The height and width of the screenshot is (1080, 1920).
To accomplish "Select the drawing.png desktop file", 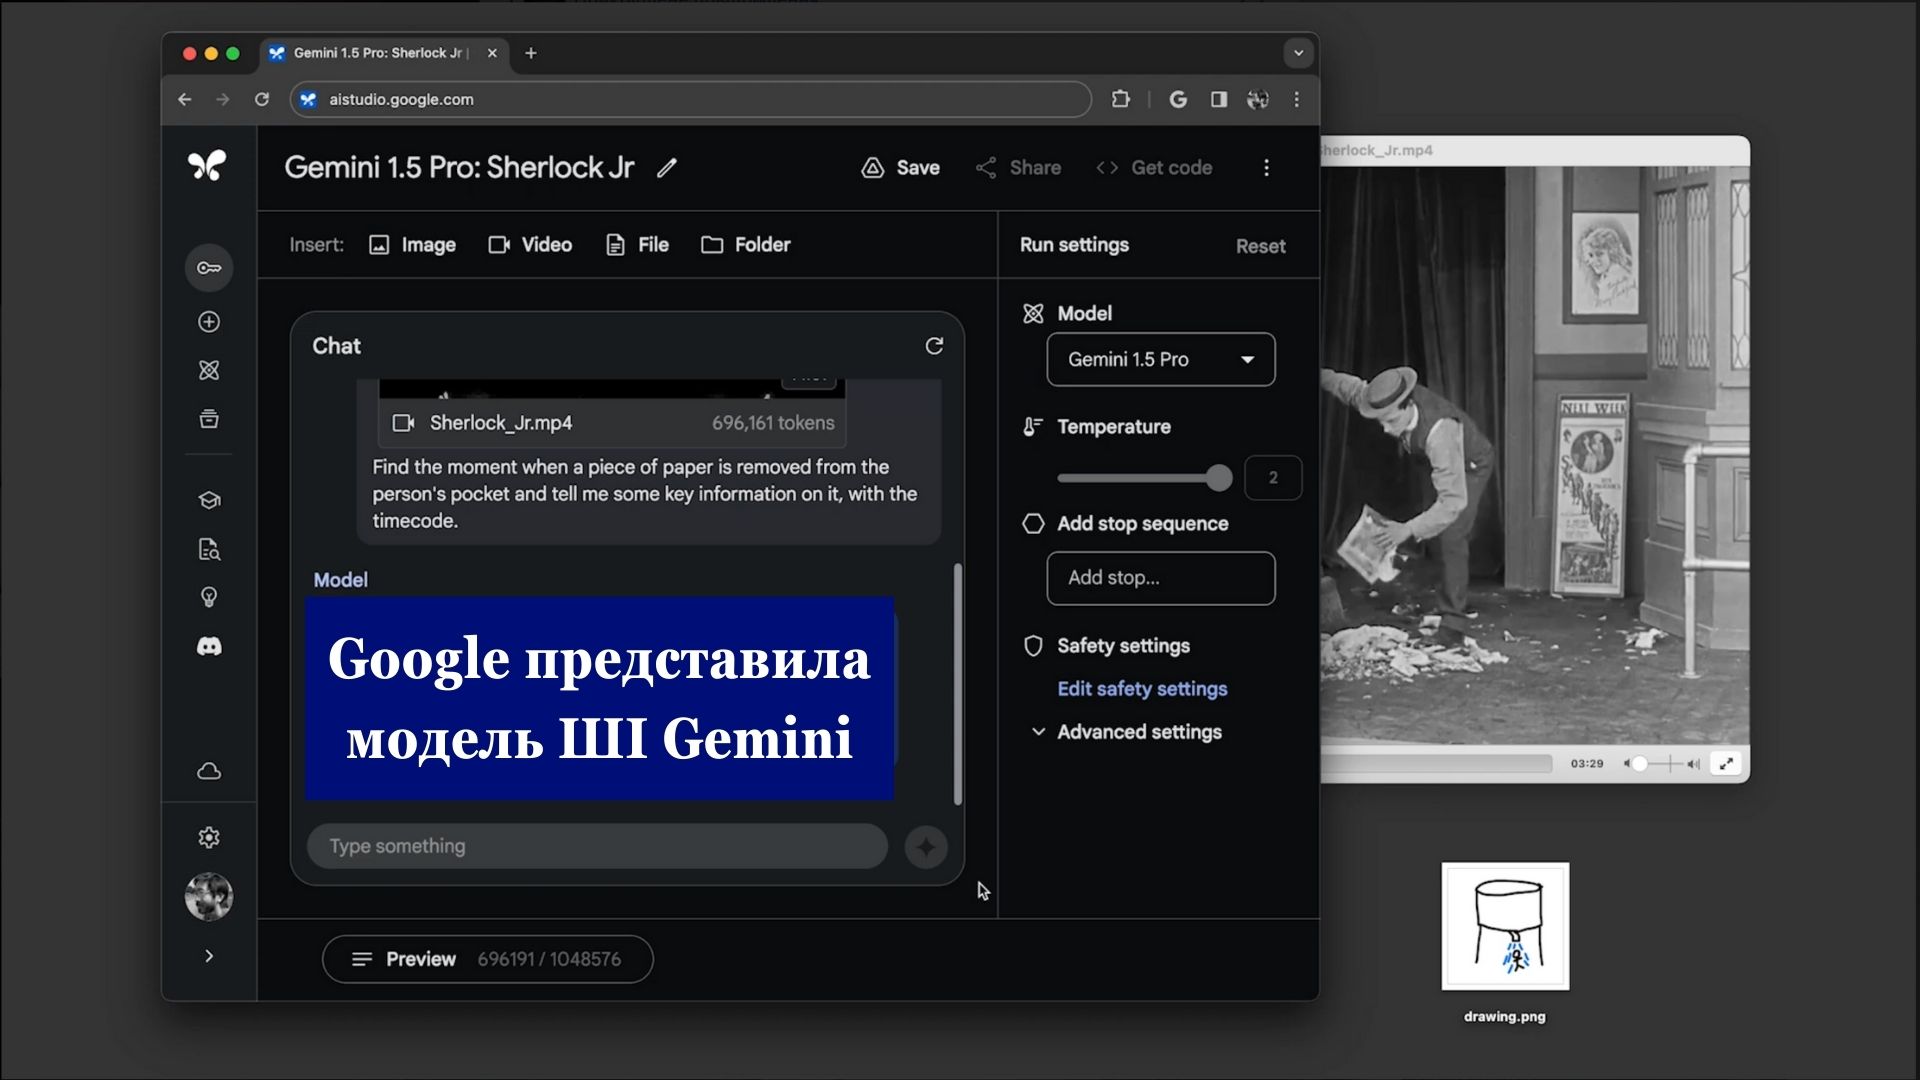I will (1505, 942).
